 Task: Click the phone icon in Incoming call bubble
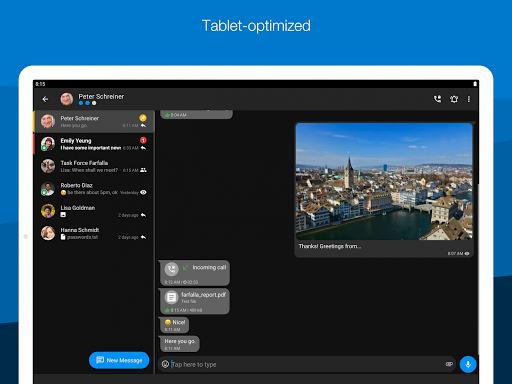(172, 269)
